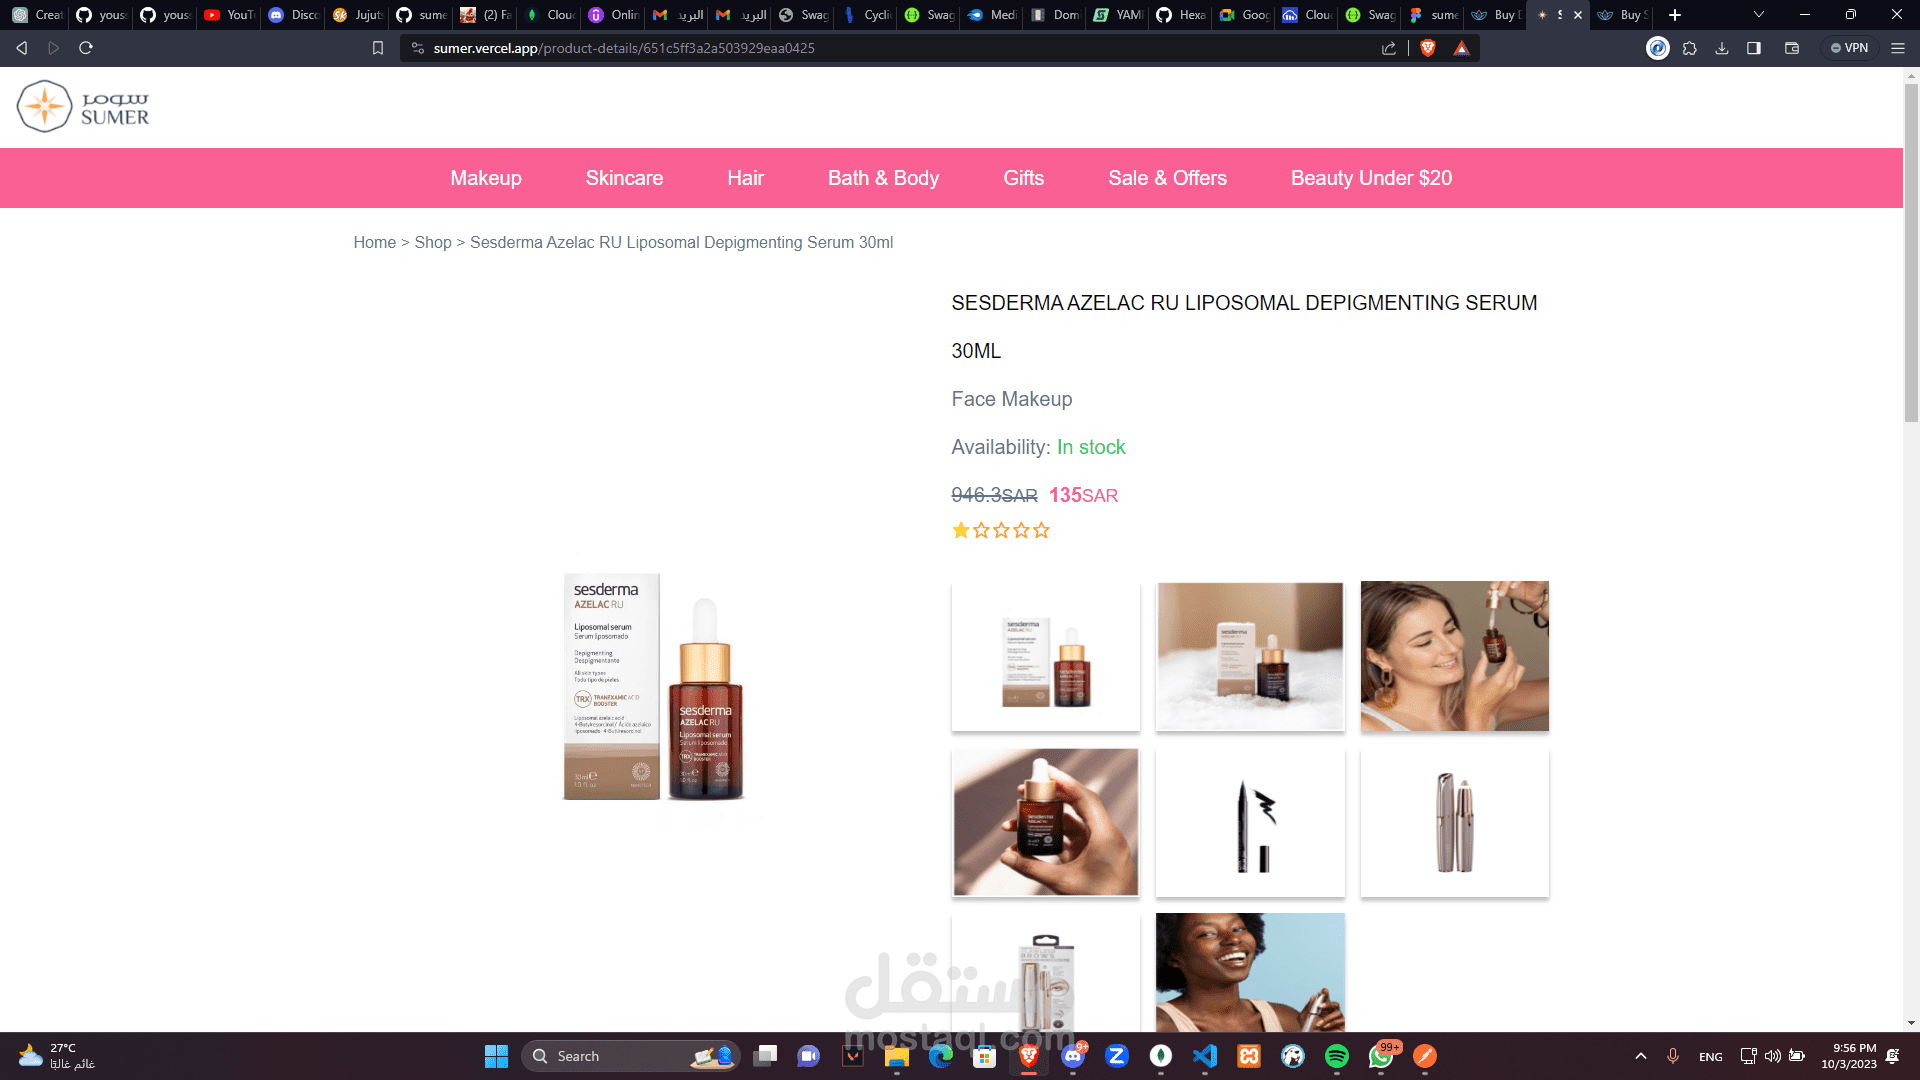Open Windows Start button
Screen dimensions: 1920x1080
pos(496,1056)
